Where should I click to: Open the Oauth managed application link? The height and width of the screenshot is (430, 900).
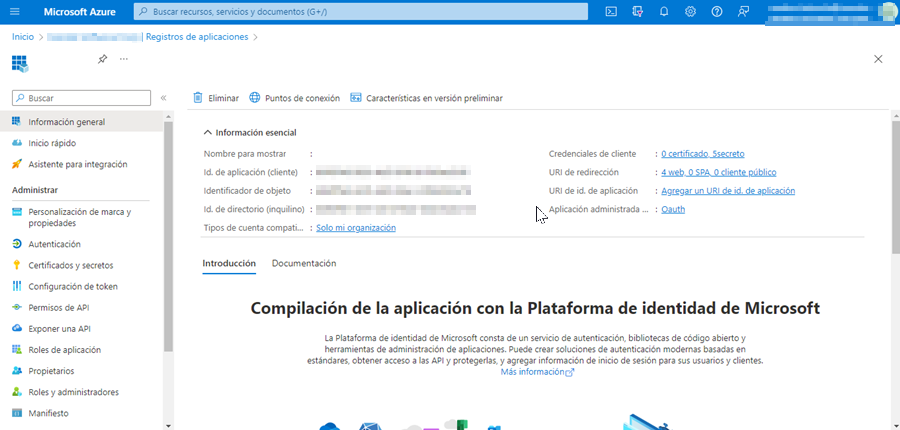pos(673,210)
